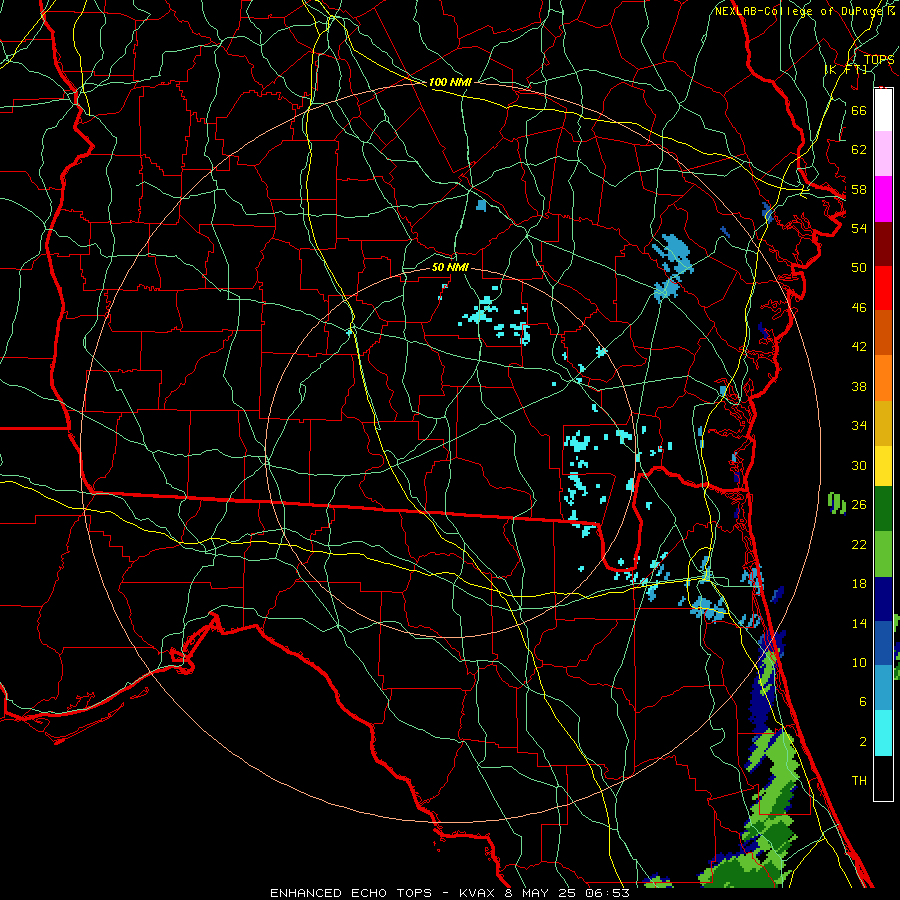Click legend value '46'
This screenshot has width=900, height=900.
click(859, 308)
